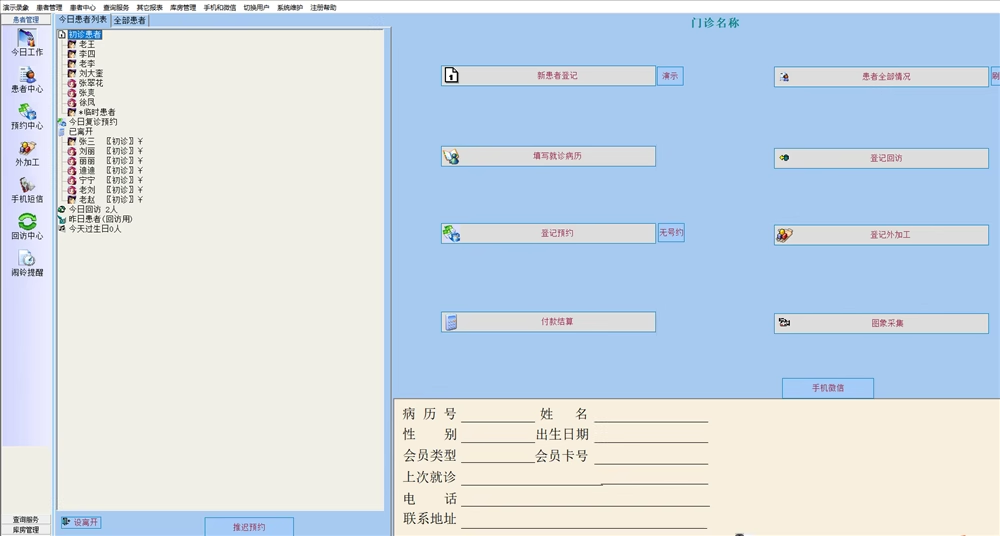1000x536 pixels.
Task: Open the 患者管理 menu in the menu bar
Action: point(49,8)
